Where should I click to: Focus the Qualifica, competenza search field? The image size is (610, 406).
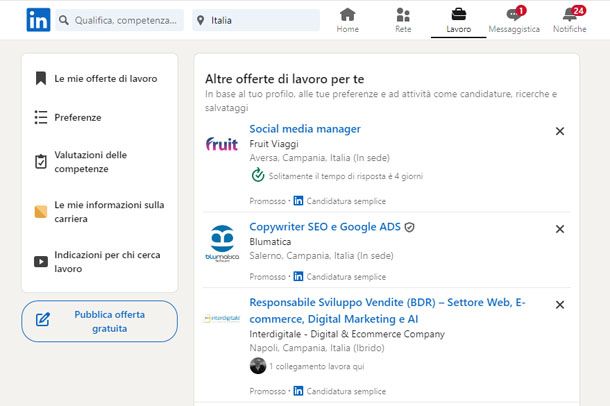119,20
